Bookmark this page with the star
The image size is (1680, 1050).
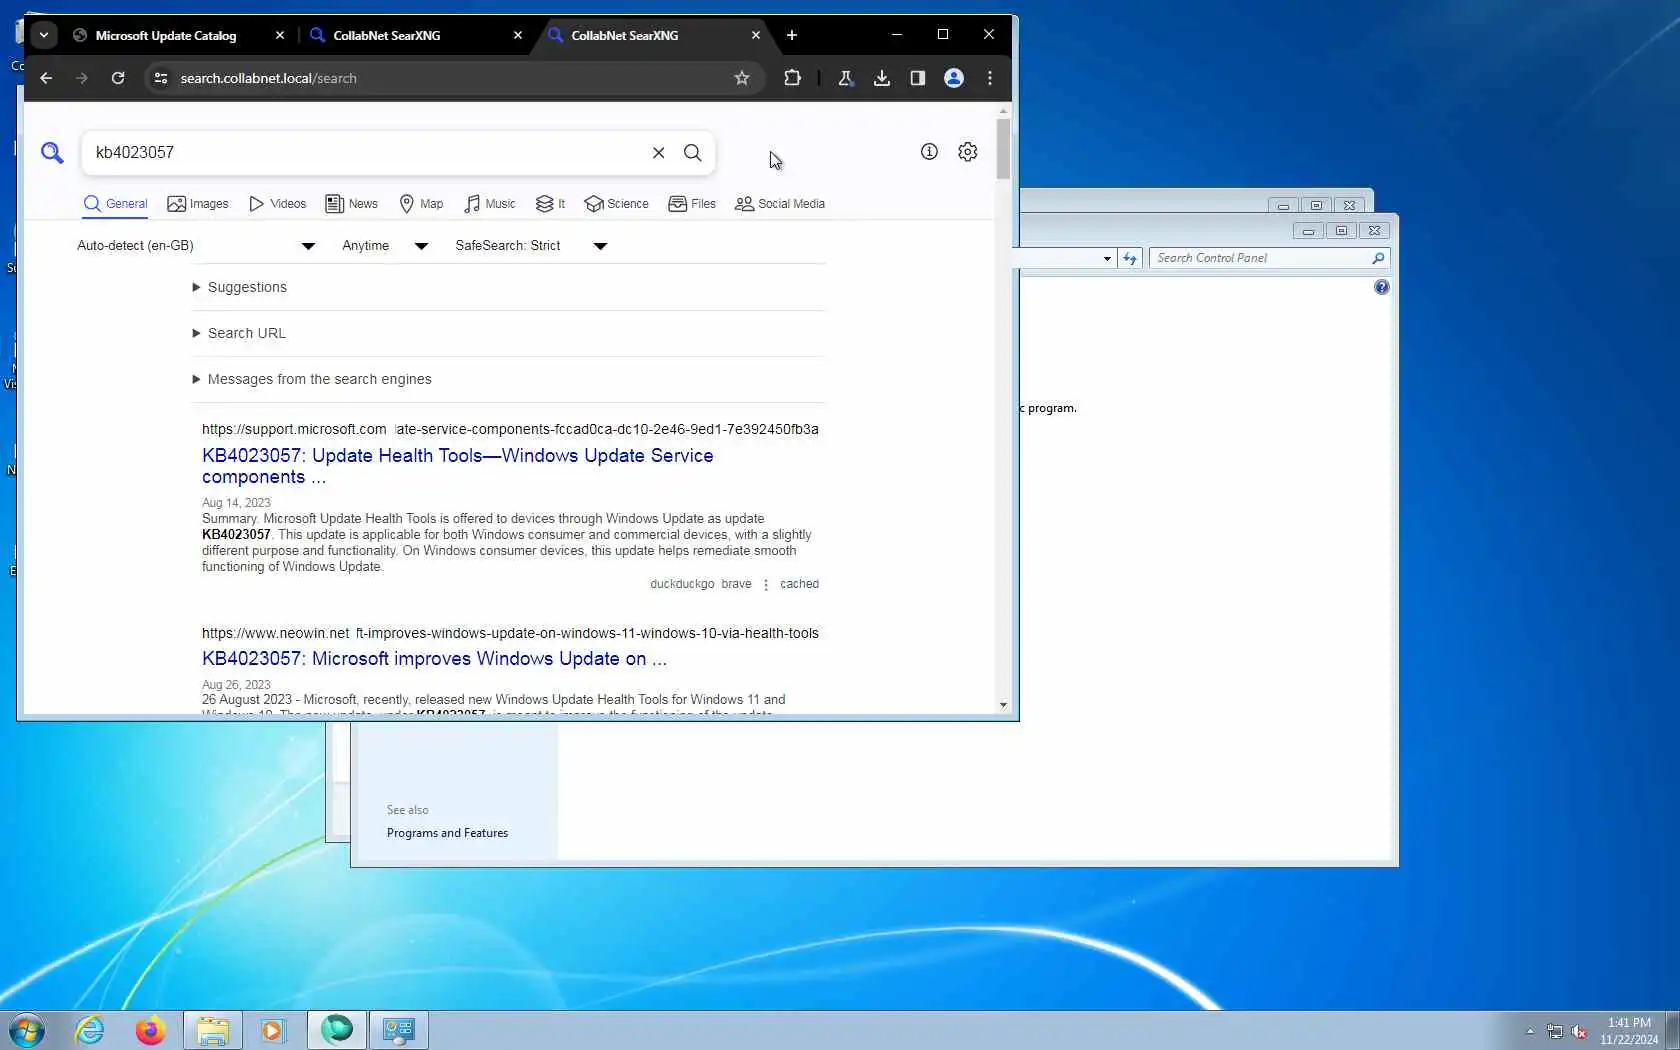point(741,78)
